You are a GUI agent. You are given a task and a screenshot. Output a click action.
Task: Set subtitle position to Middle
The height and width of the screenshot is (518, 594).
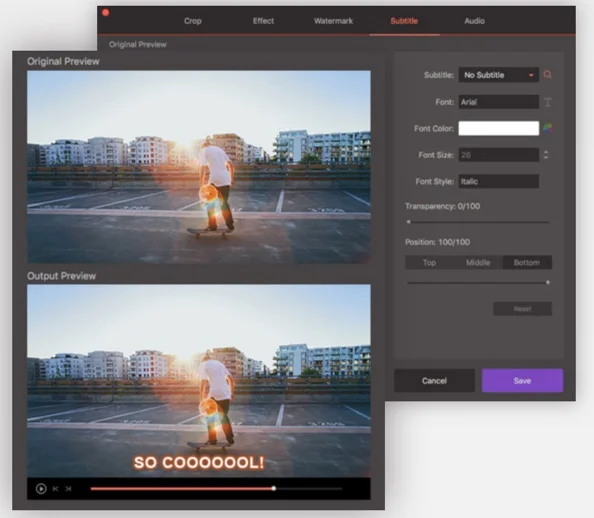point(478,263)
